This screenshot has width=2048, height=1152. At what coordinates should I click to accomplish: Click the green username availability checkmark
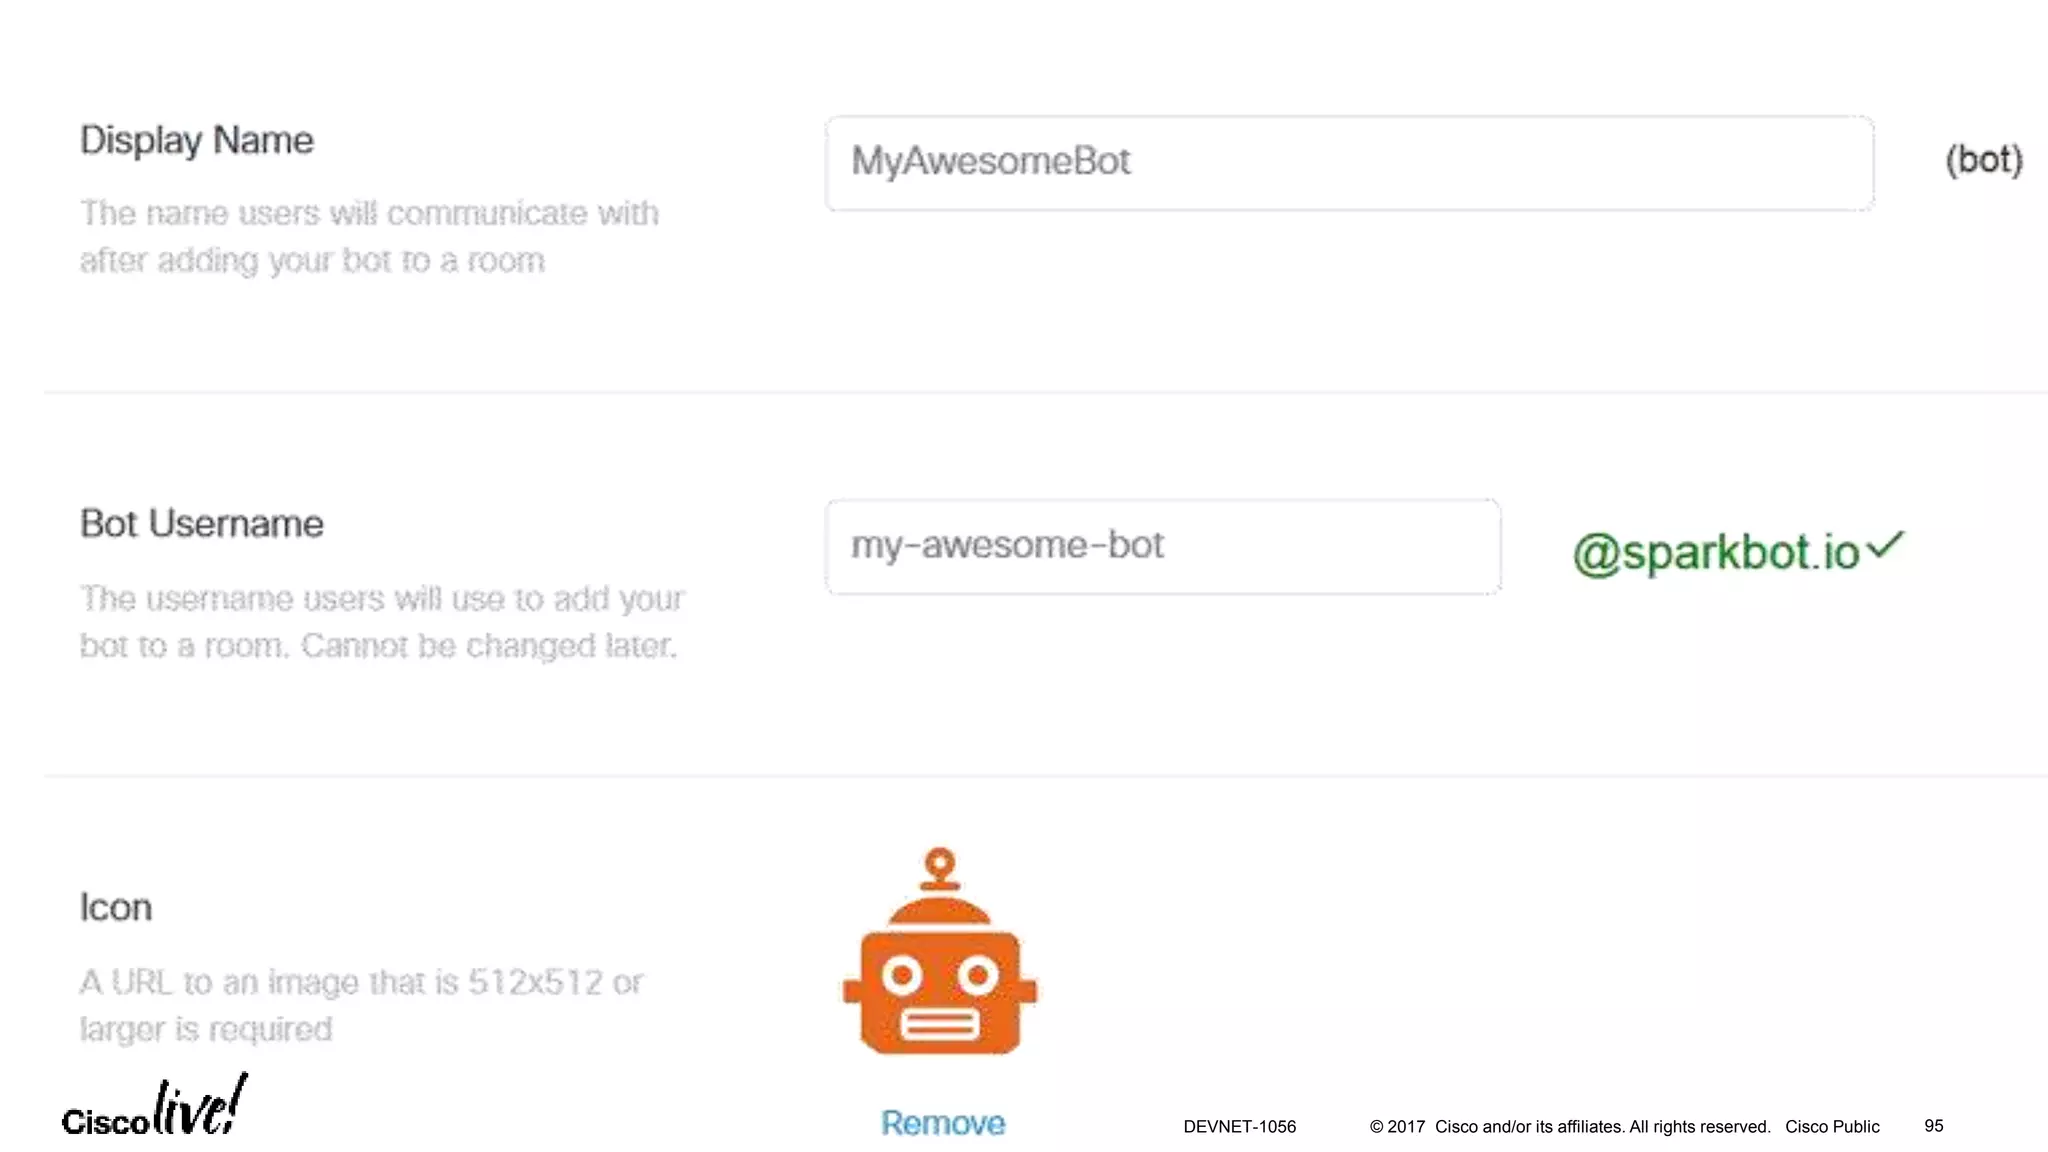click(x=1886, y=545)
